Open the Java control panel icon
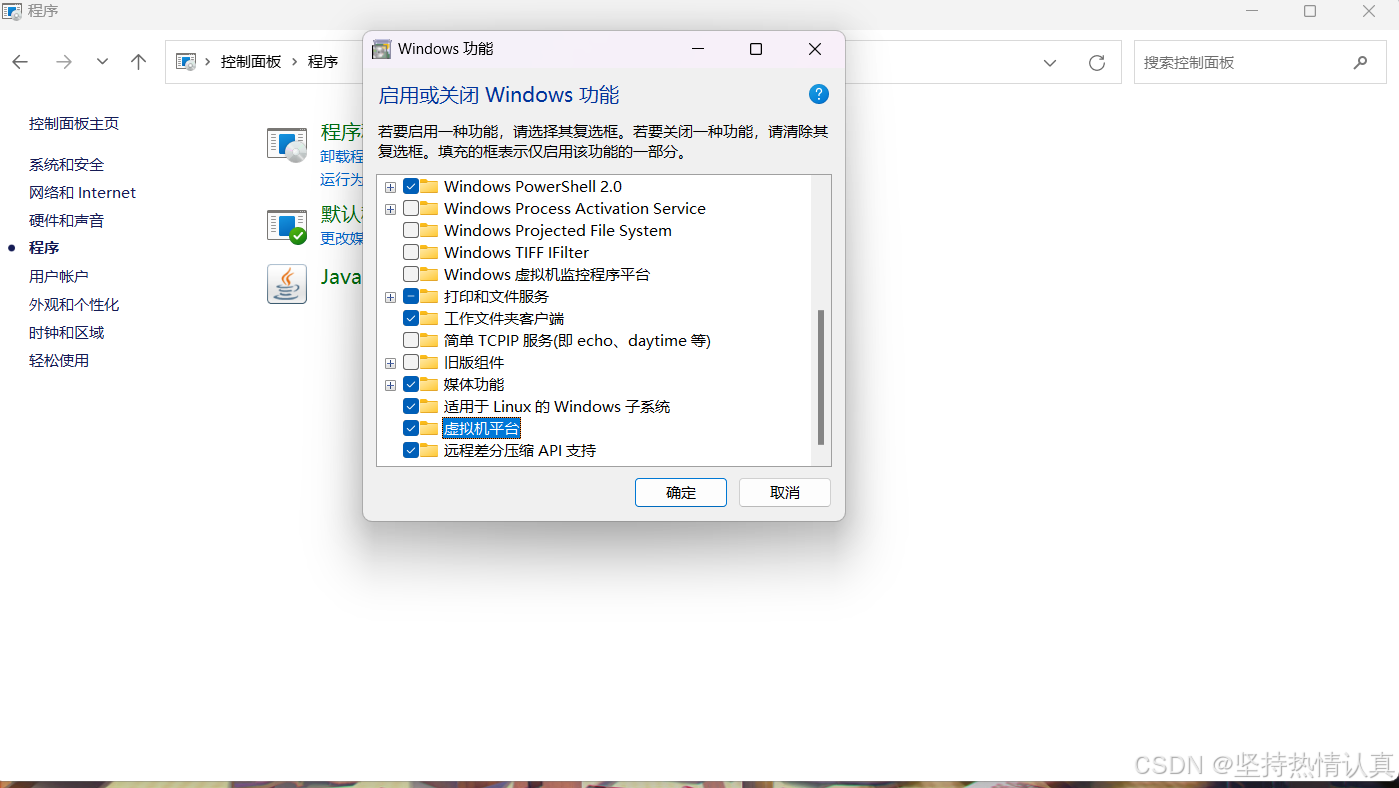 click(287, 284)
